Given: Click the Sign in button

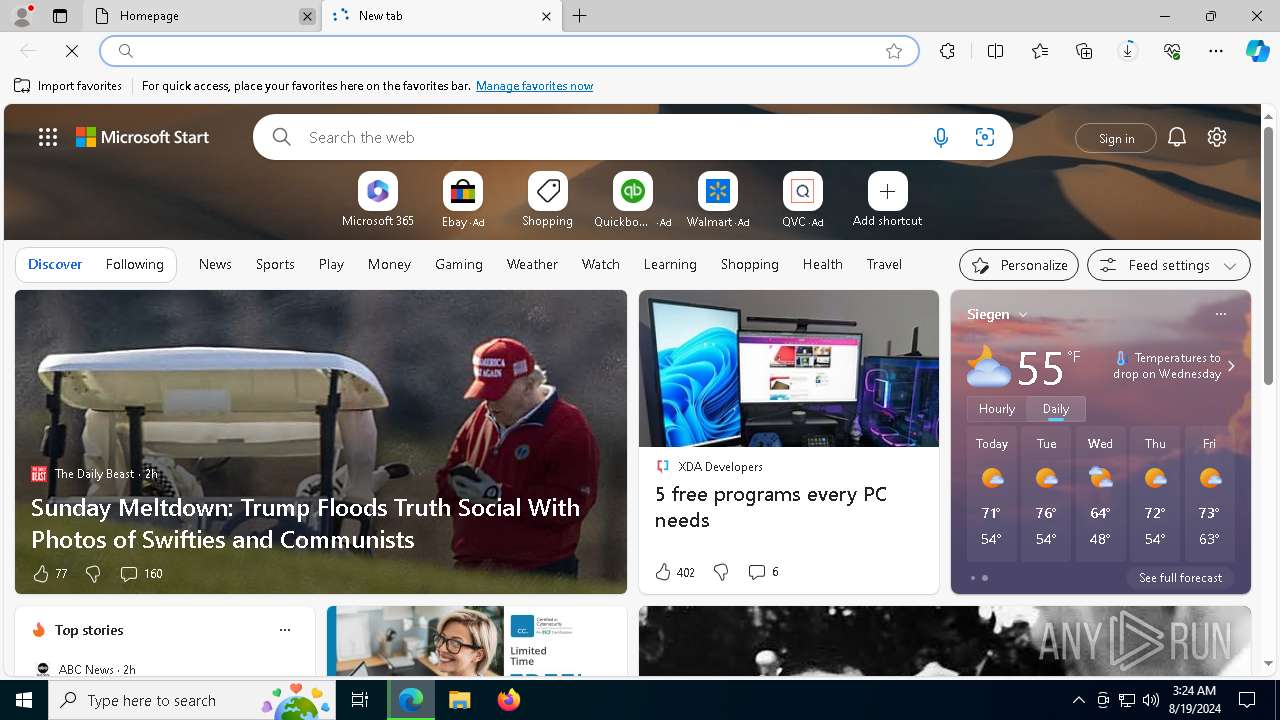Looking at the screenshot, I should coord(1116,138).
